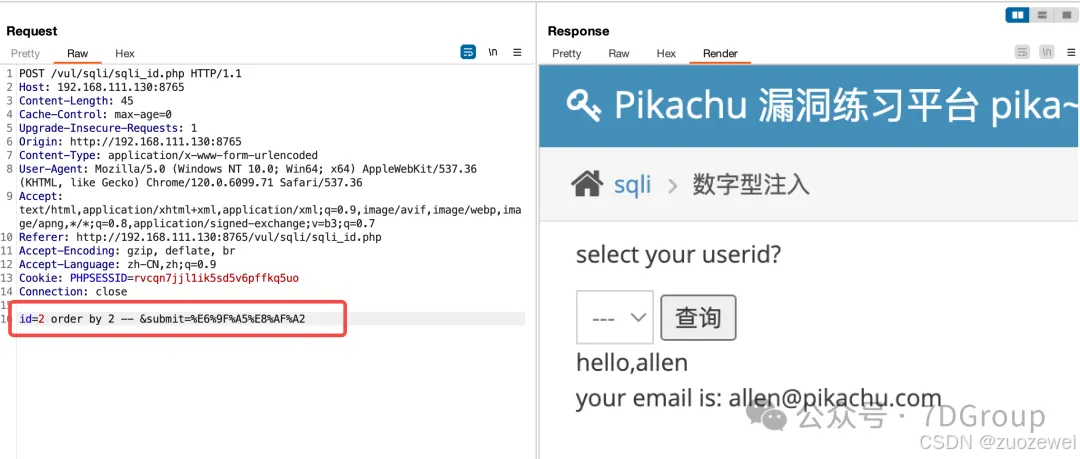Open the Response Pretty tab
This screenshot has width=1080, height=459.
coord(567,54)
